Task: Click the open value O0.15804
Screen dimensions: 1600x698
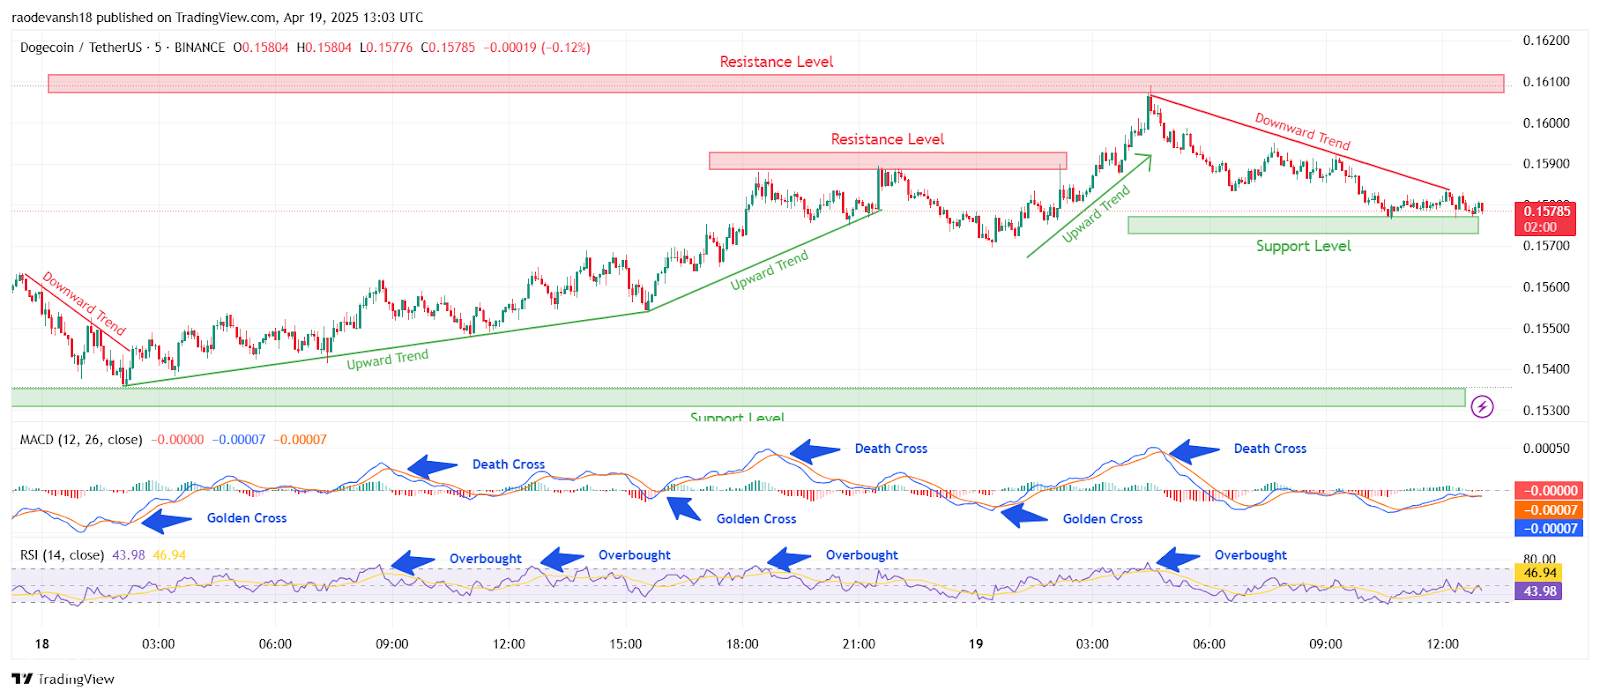Action: (x=261, y=47)
